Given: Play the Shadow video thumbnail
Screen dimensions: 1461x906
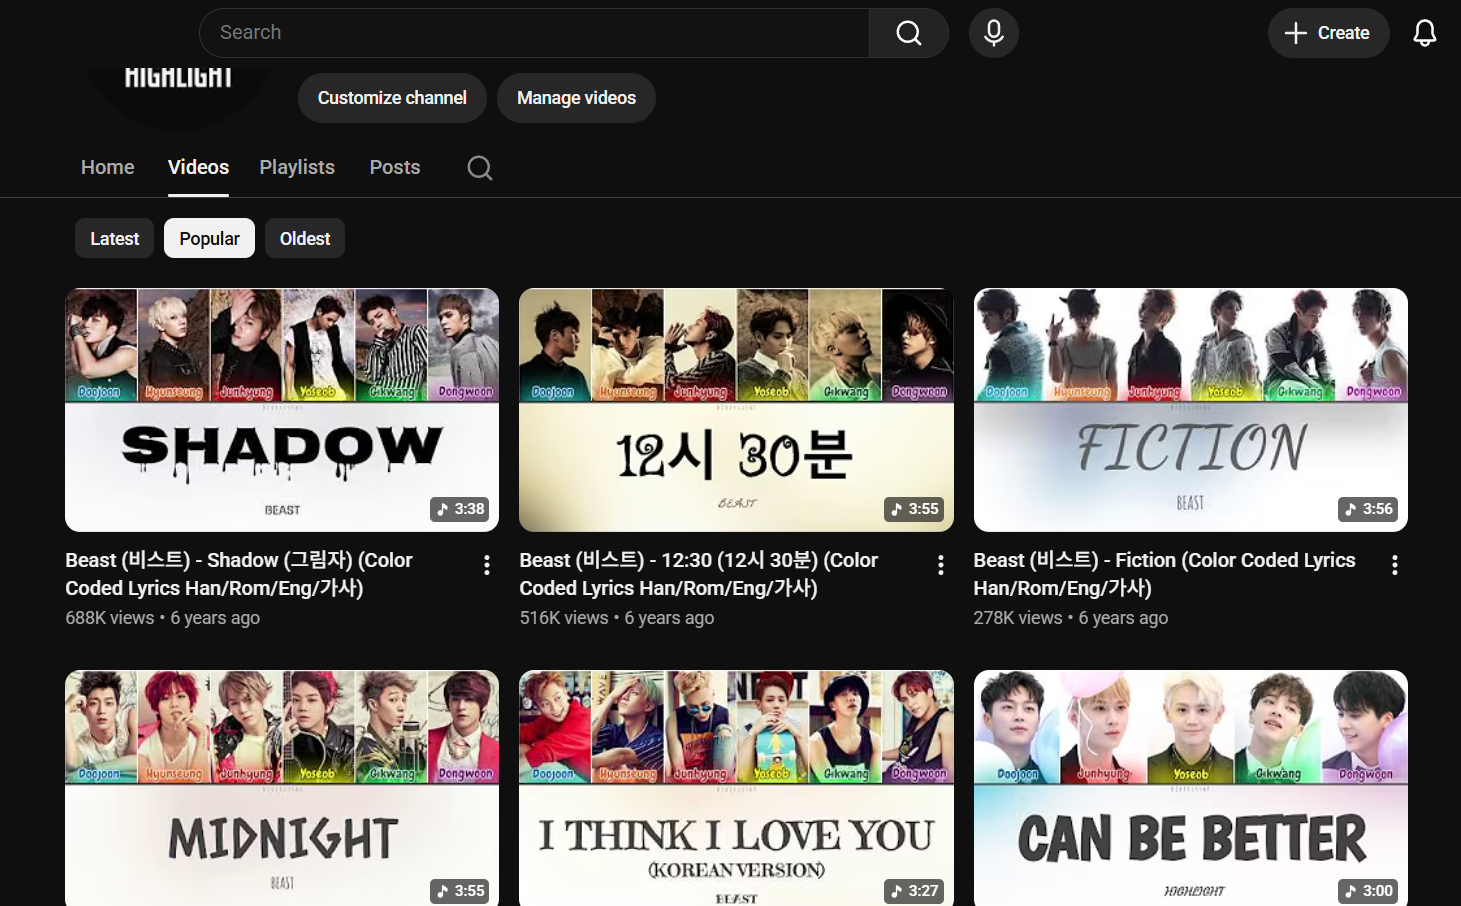Looking at the screenshot, I should click(282, 410).
